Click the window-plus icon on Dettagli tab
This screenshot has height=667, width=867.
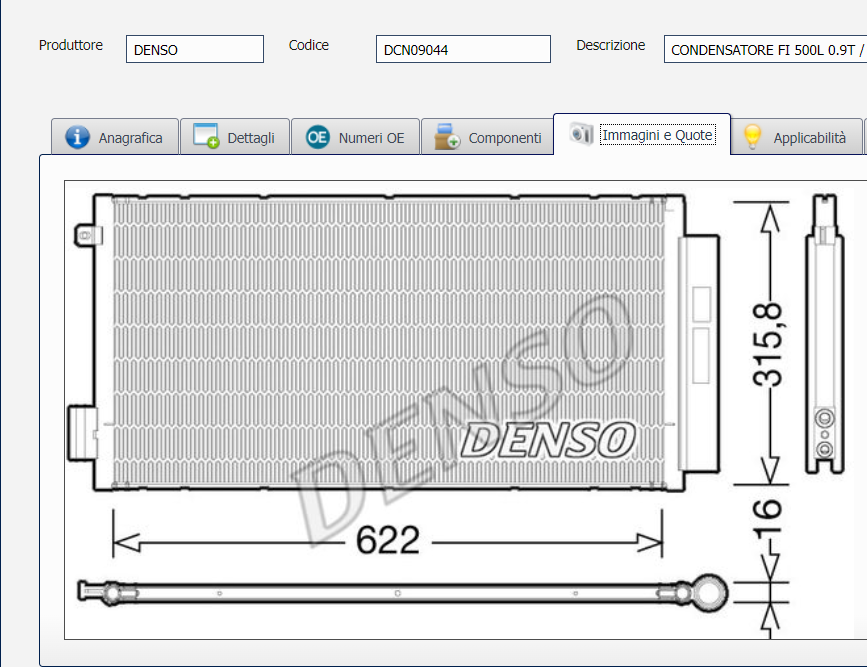pyautogui.click(x=206, y=136)
